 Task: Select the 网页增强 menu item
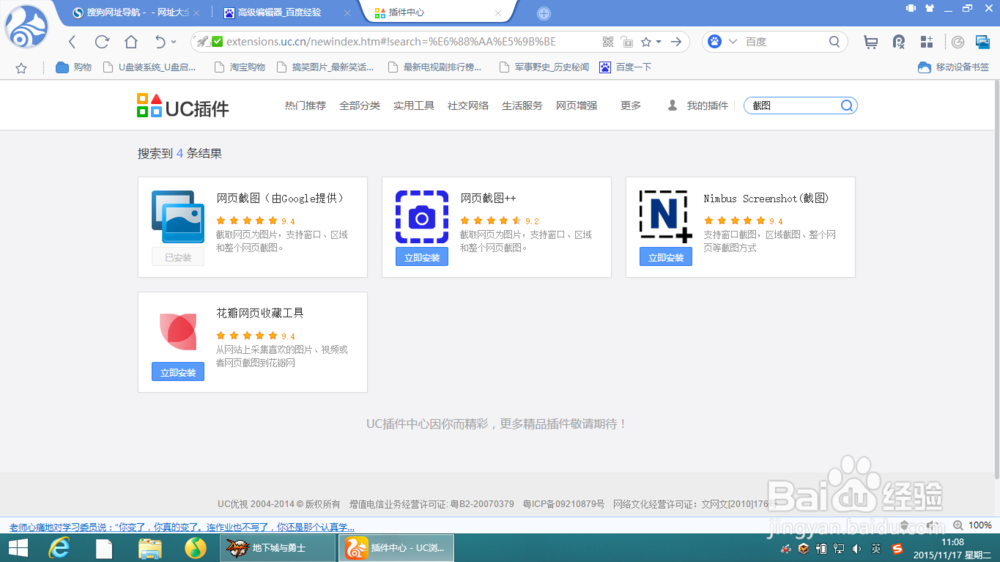tap(576, 106)
